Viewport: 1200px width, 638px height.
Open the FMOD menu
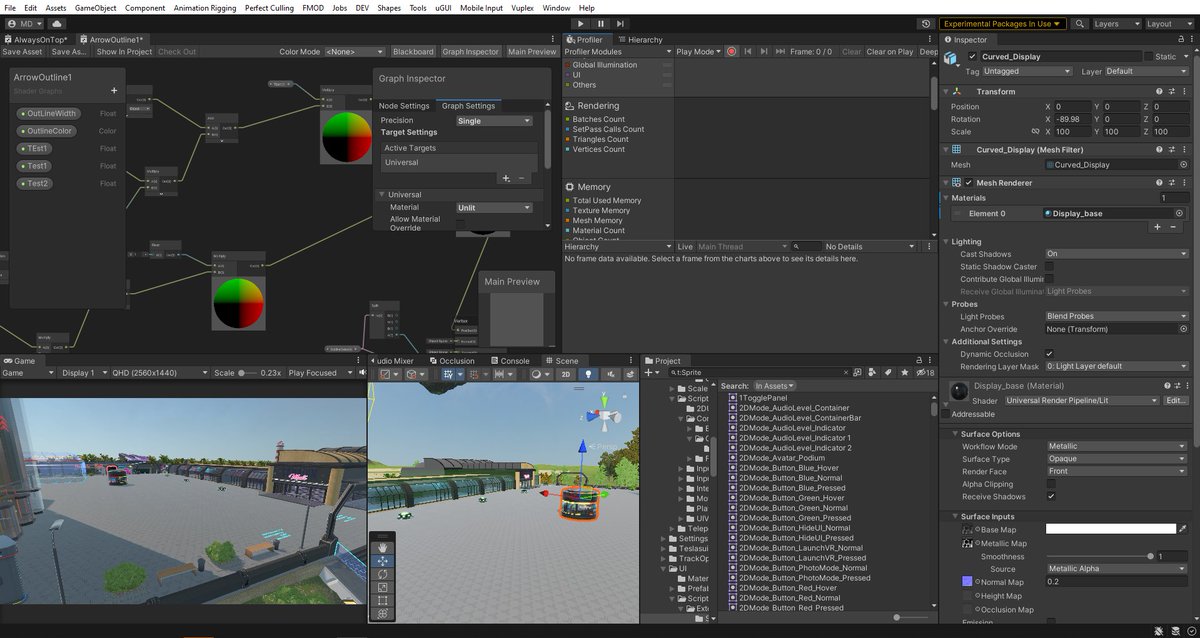312,7
